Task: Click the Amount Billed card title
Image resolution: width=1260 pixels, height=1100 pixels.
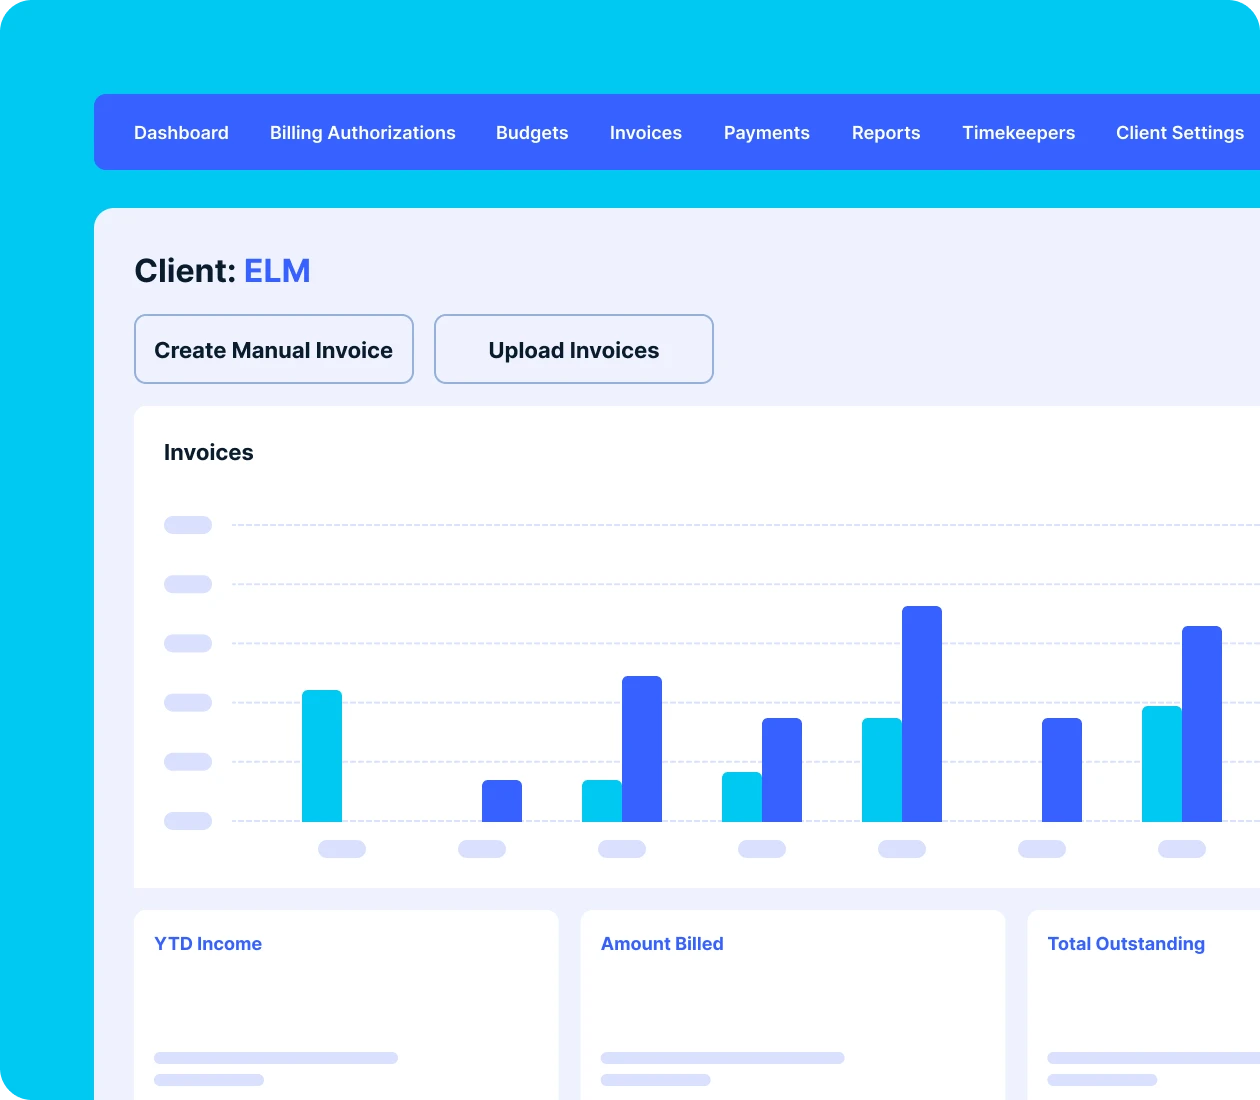Action: pyautogui.click(x=662, y=944)
